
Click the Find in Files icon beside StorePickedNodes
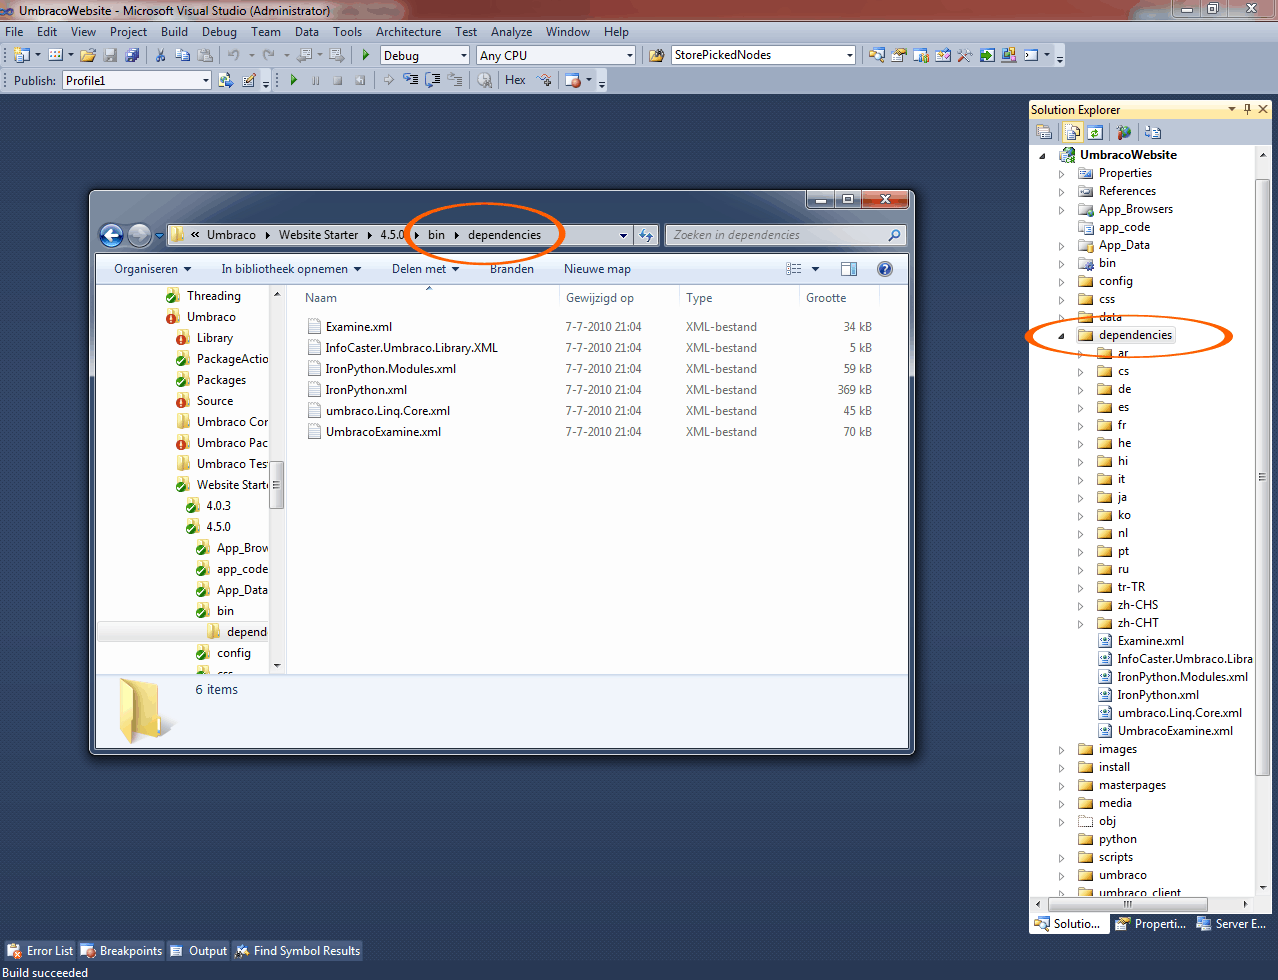657,55
